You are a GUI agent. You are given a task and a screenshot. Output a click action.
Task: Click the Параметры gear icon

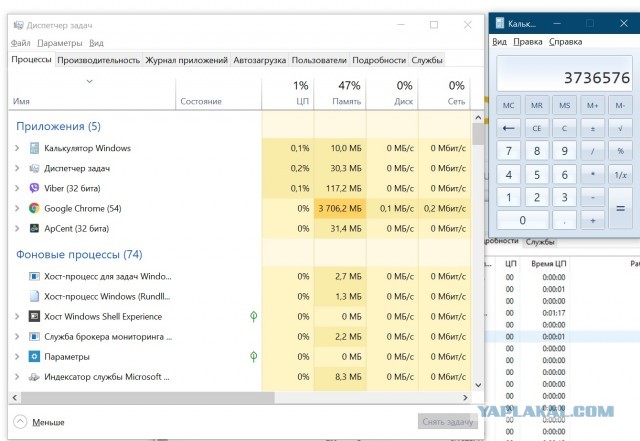tap(34, 356)
